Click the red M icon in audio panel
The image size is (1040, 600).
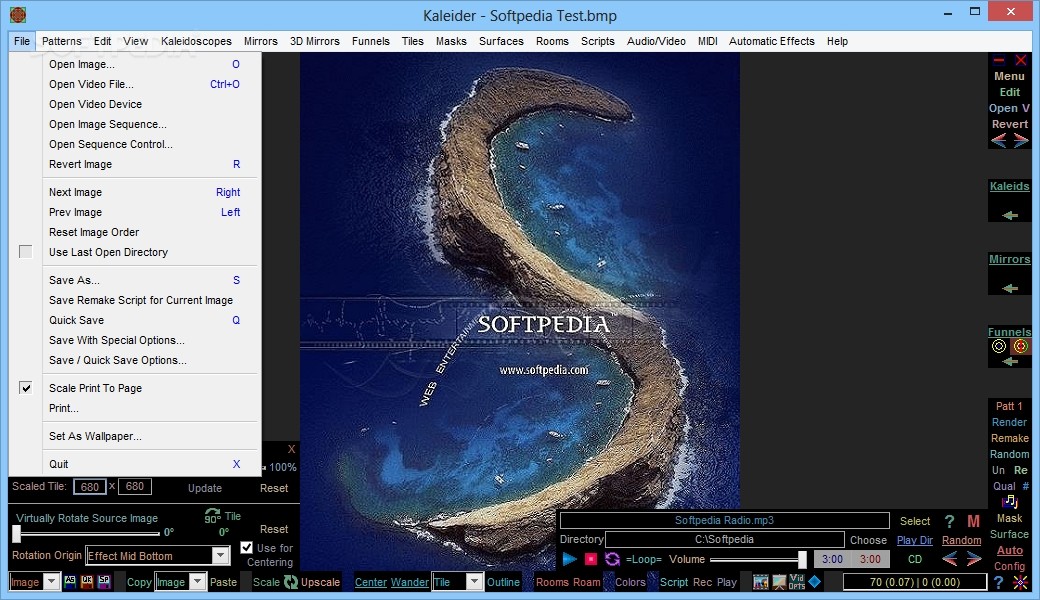click(x=973, y=521)
